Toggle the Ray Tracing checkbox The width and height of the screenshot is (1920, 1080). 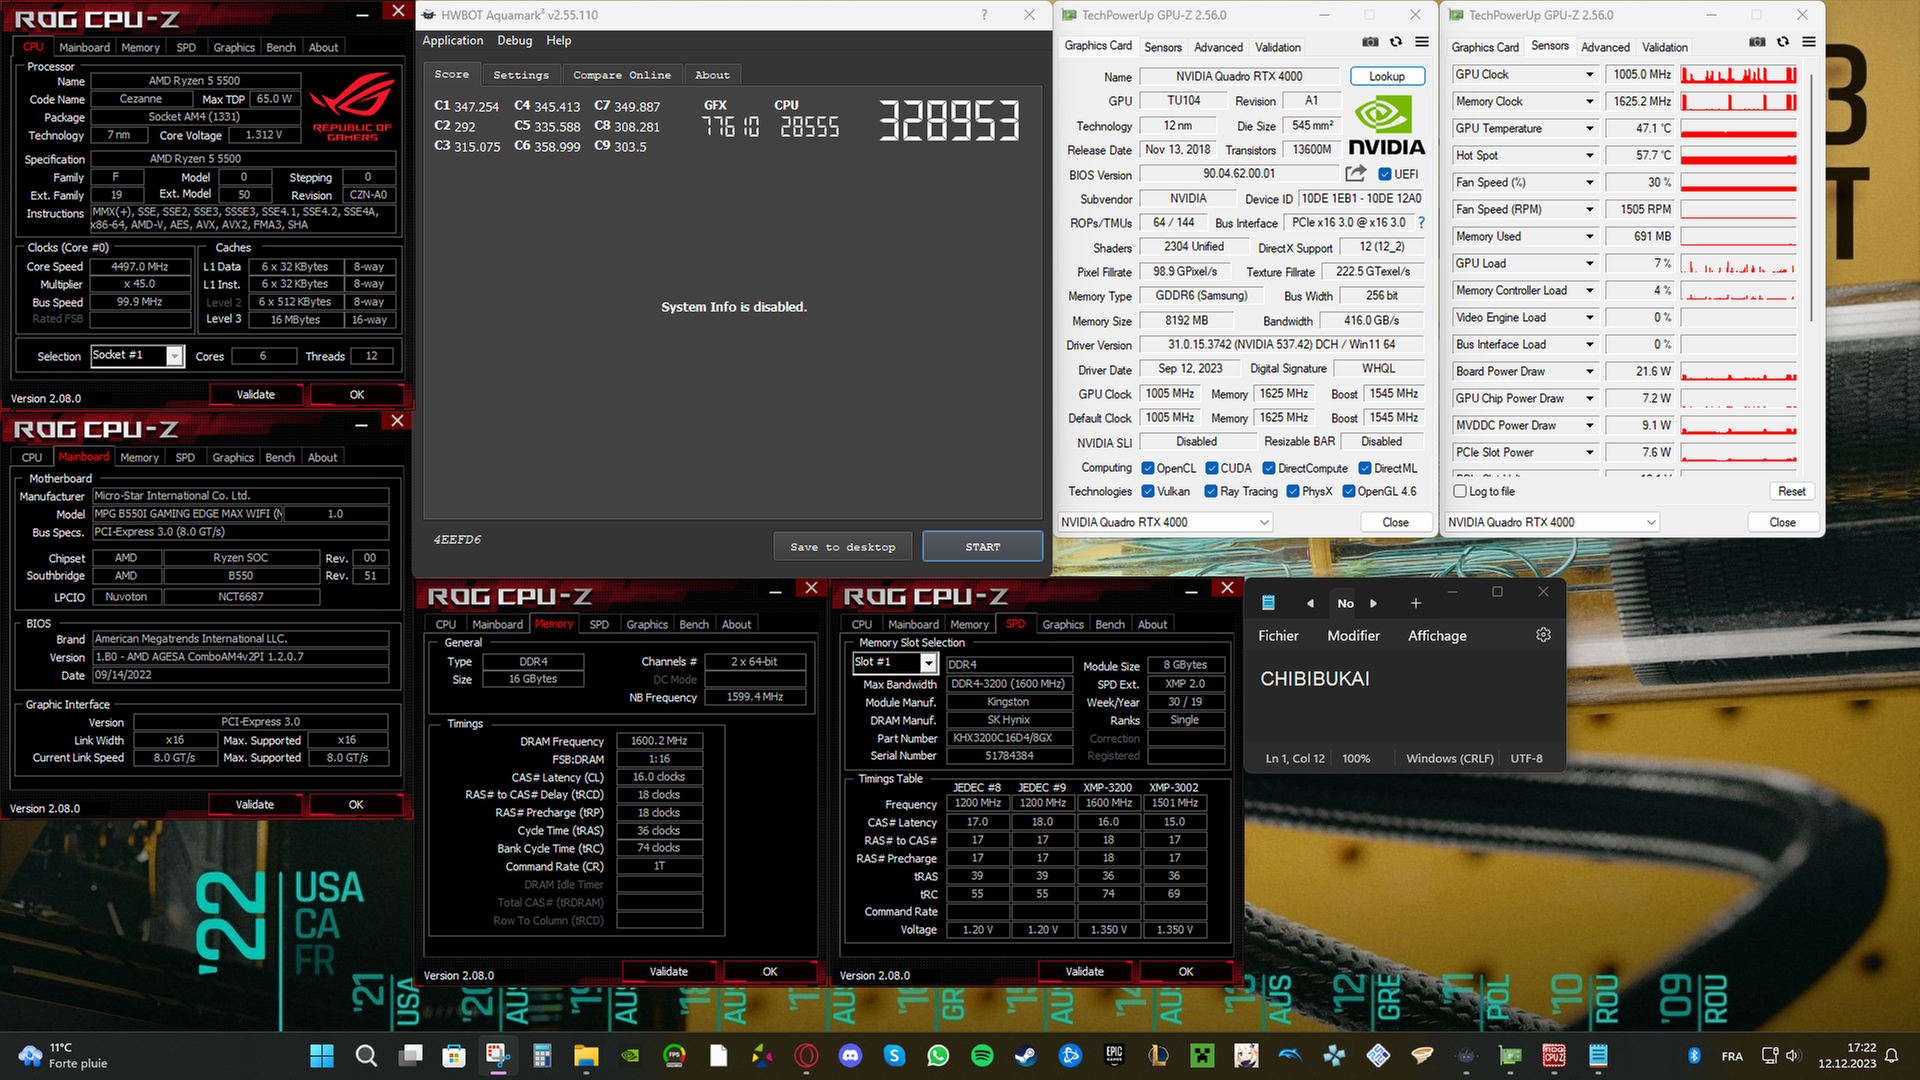point(1211,491)
